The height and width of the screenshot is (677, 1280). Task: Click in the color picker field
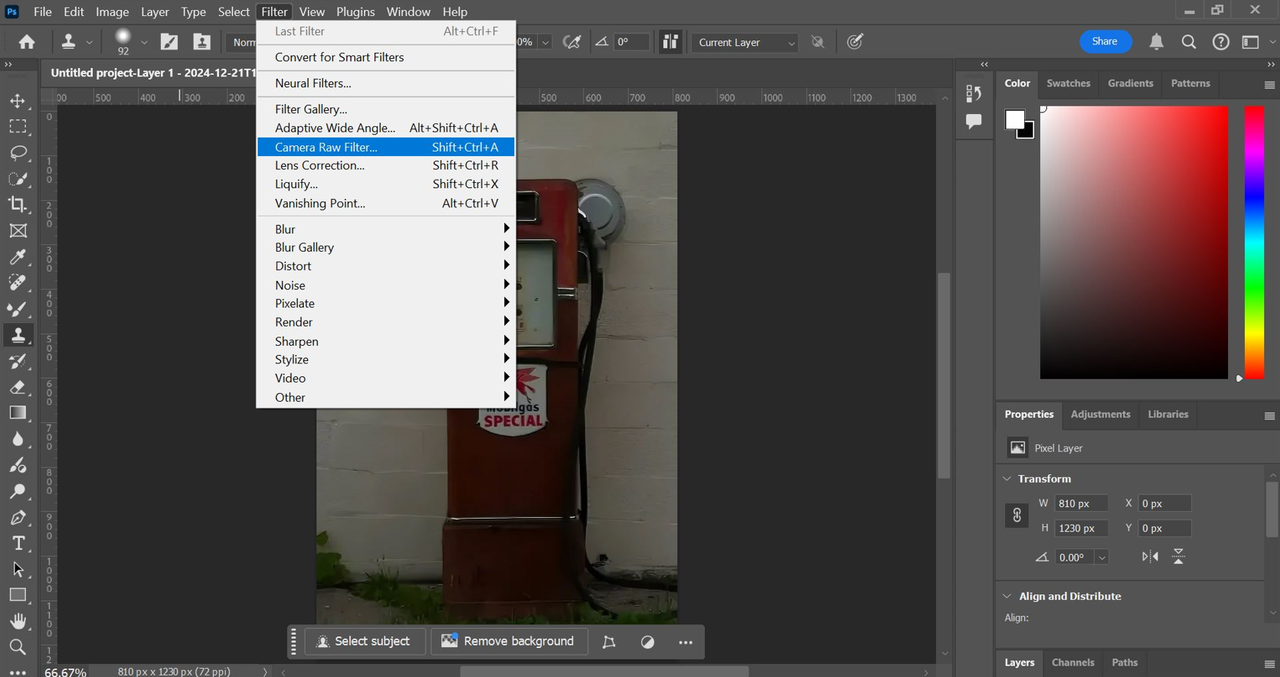1134,243
